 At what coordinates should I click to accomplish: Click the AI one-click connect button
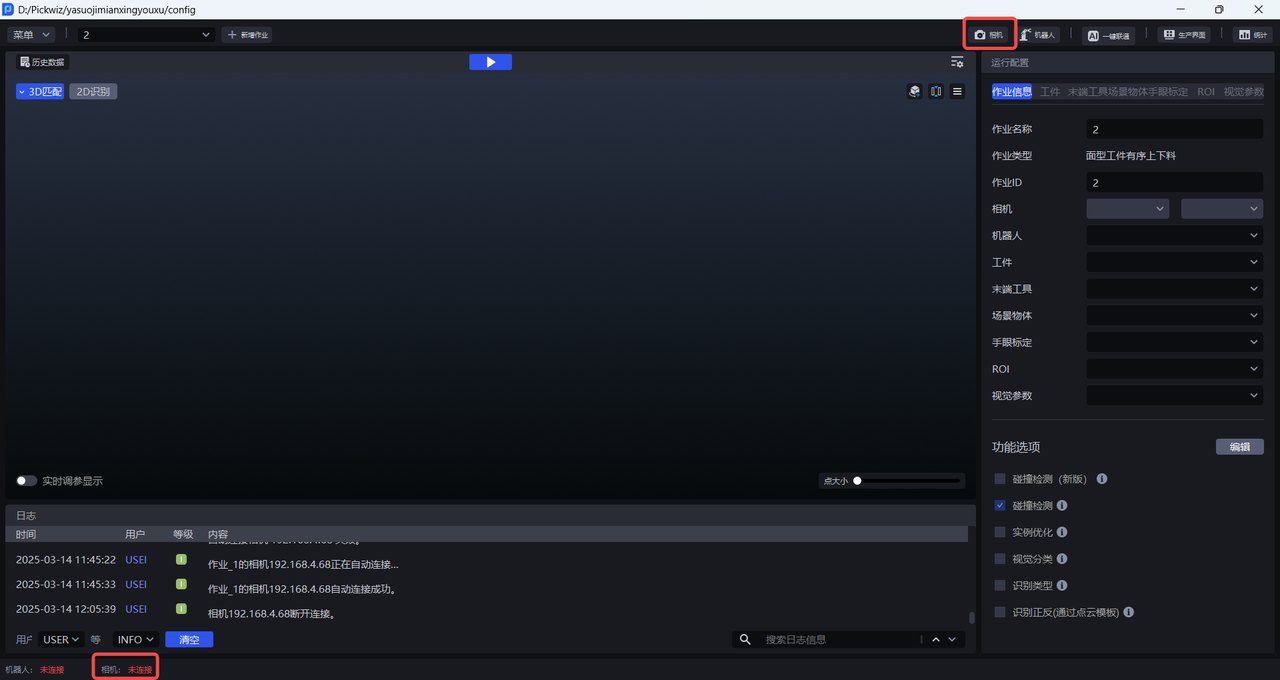(1108, 35)
